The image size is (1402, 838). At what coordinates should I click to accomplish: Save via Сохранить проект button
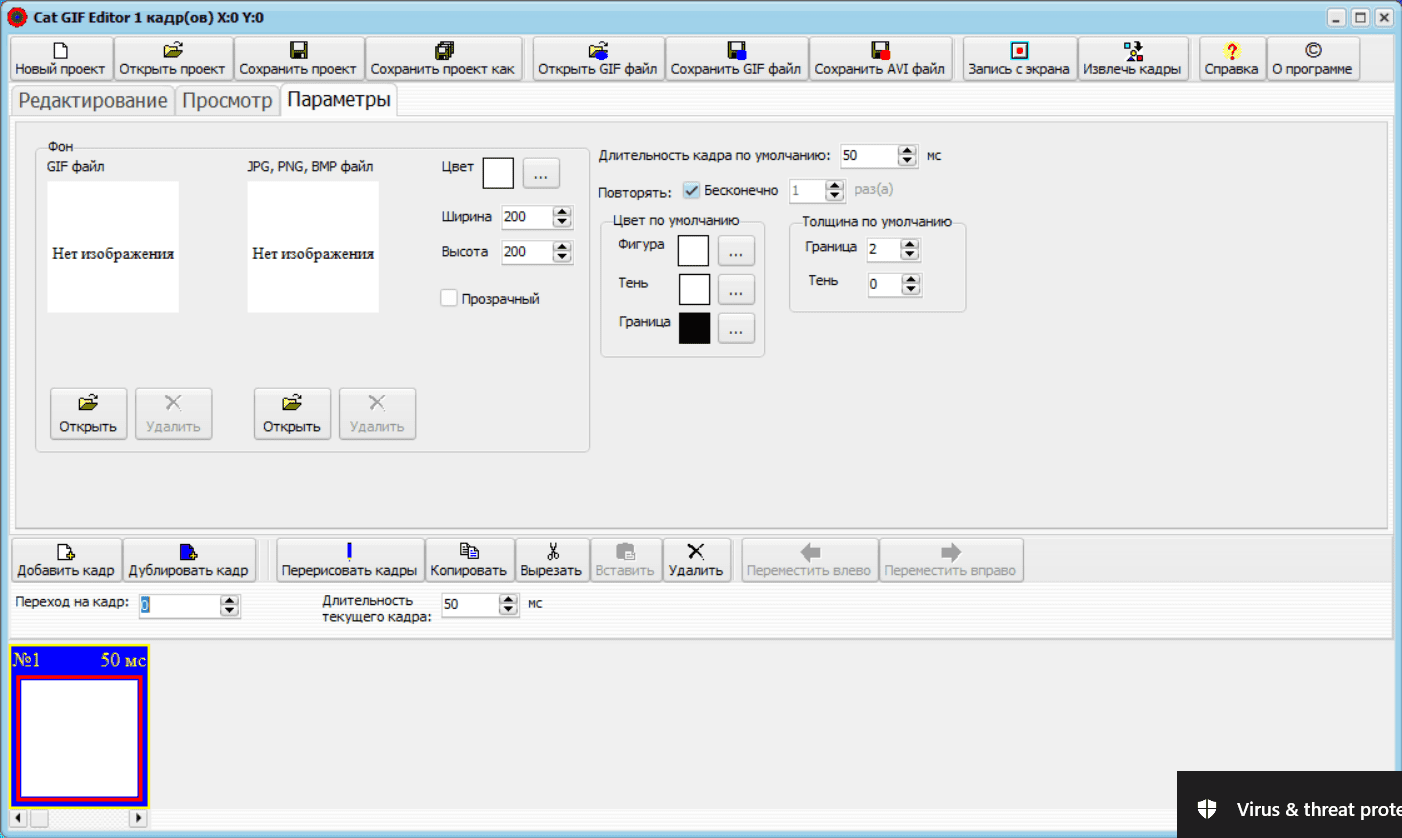pyautogui.click(x=298, y=59)
